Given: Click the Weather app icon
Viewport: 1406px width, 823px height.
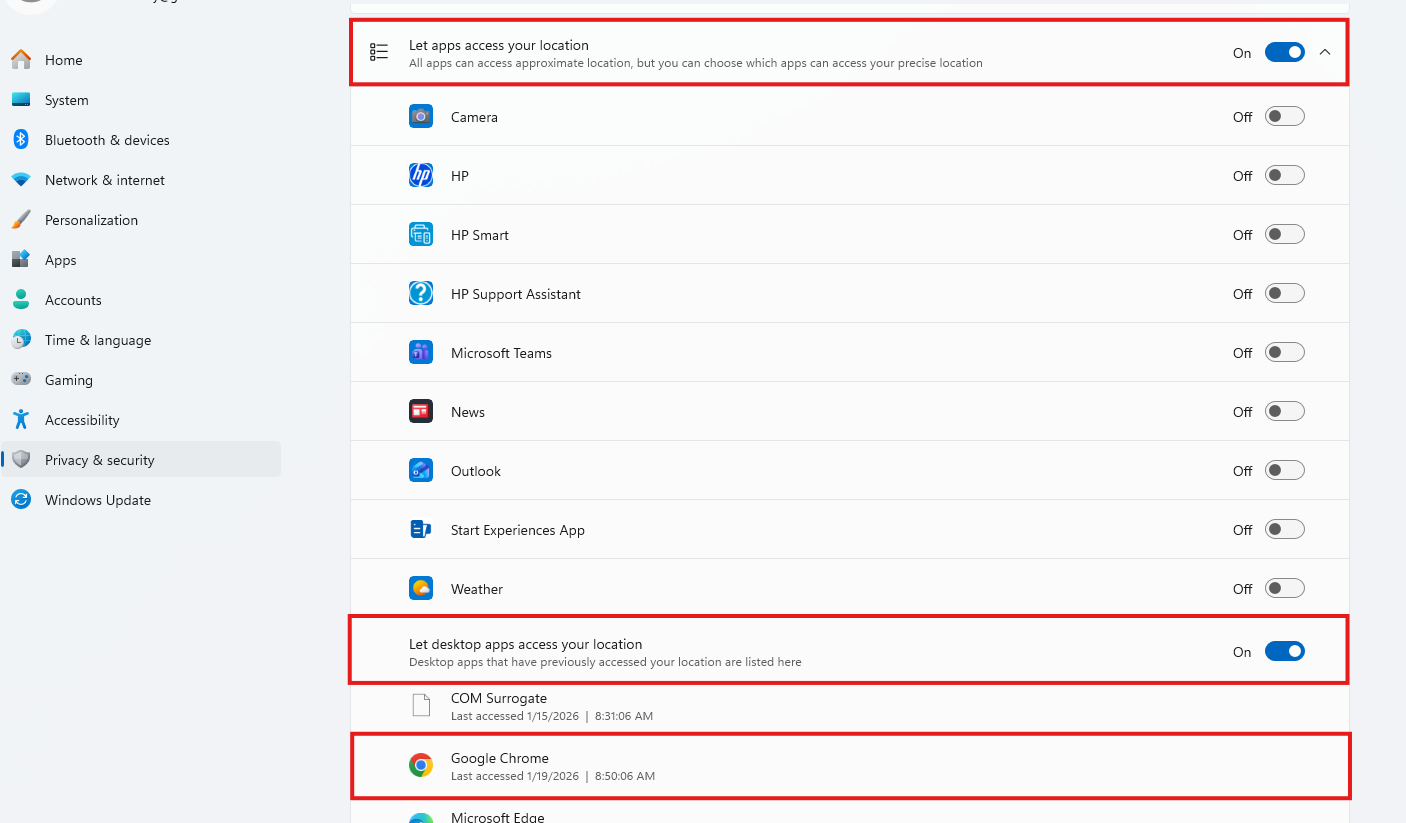Looking at the screenshot, I should click(x=421, y=589).
